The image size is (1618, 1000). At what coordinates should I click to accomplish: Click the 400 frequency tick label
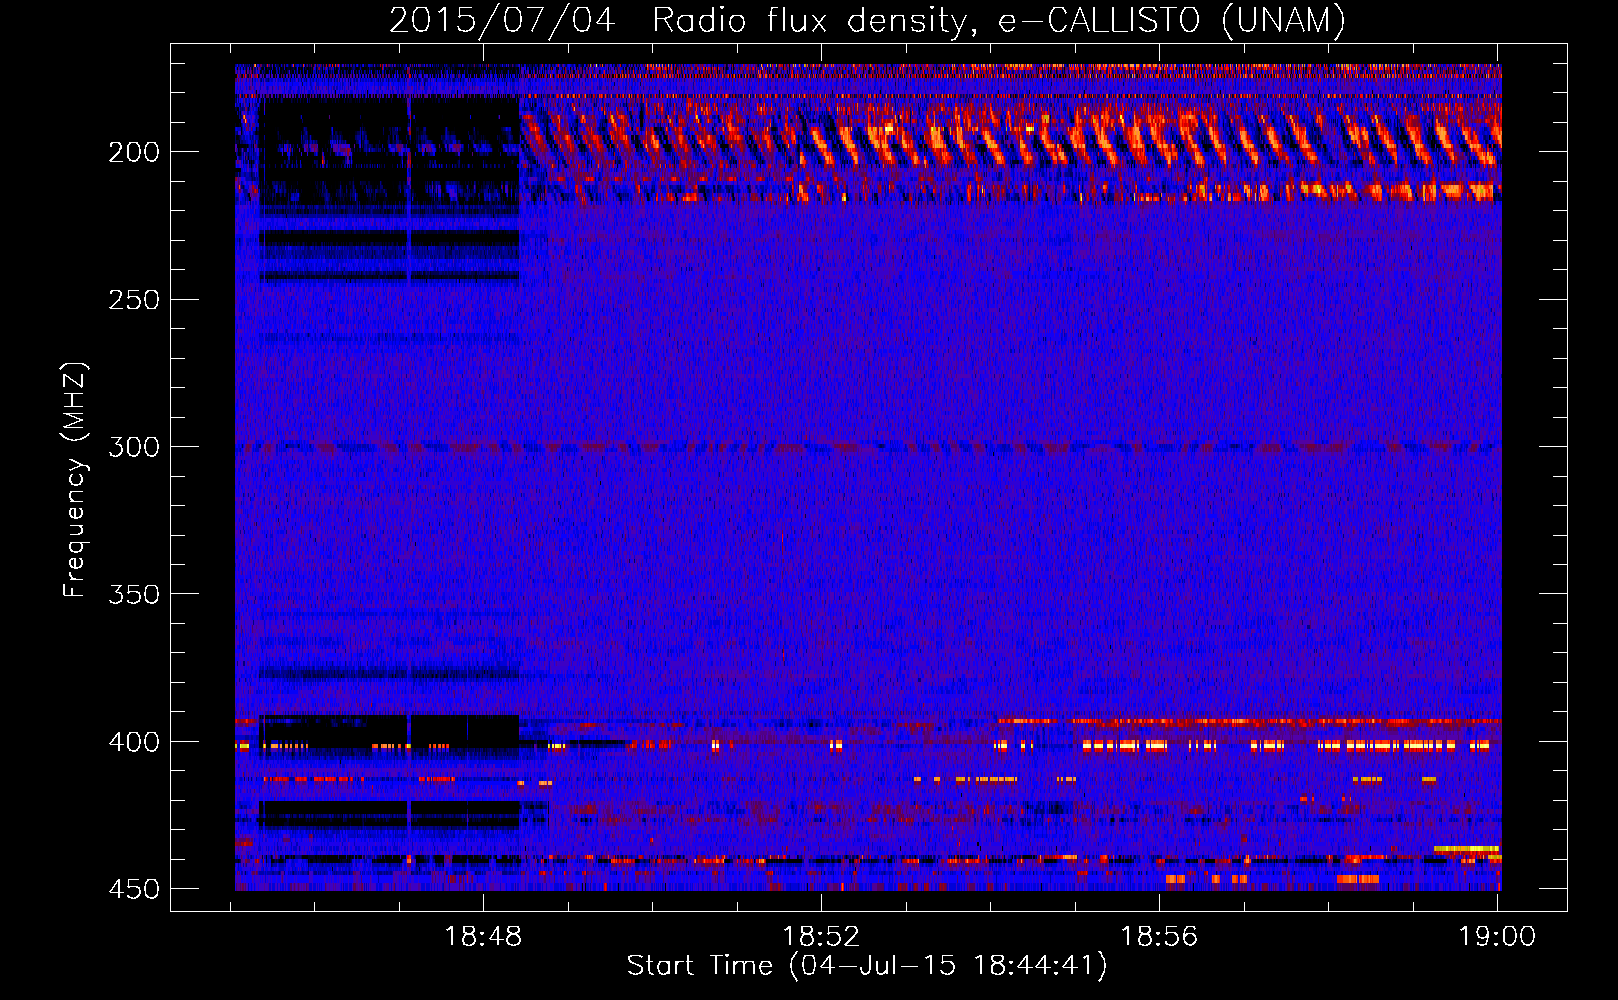pos(134,742)
